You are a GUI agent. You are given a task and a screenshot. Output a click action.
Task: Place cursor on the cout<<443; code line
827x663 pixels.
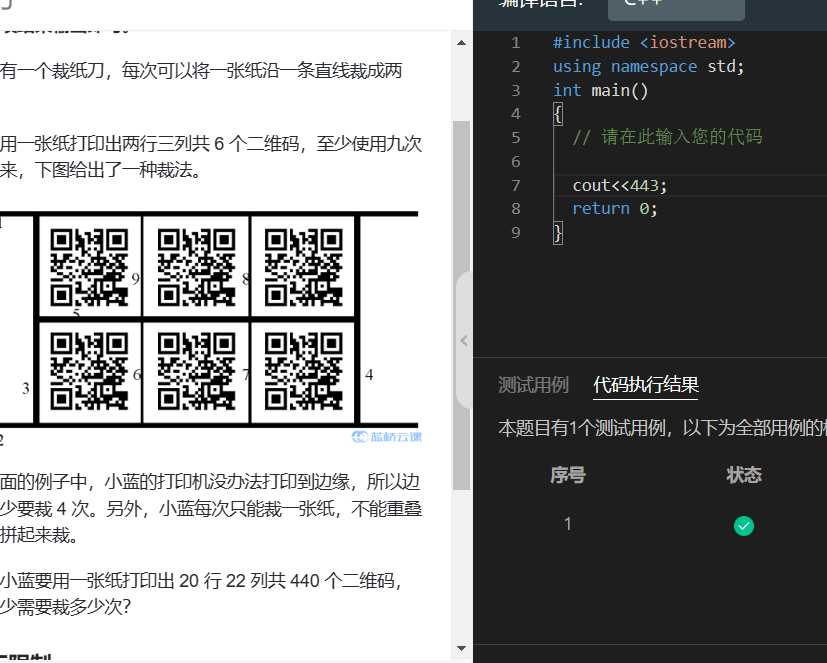coord(620,186)
